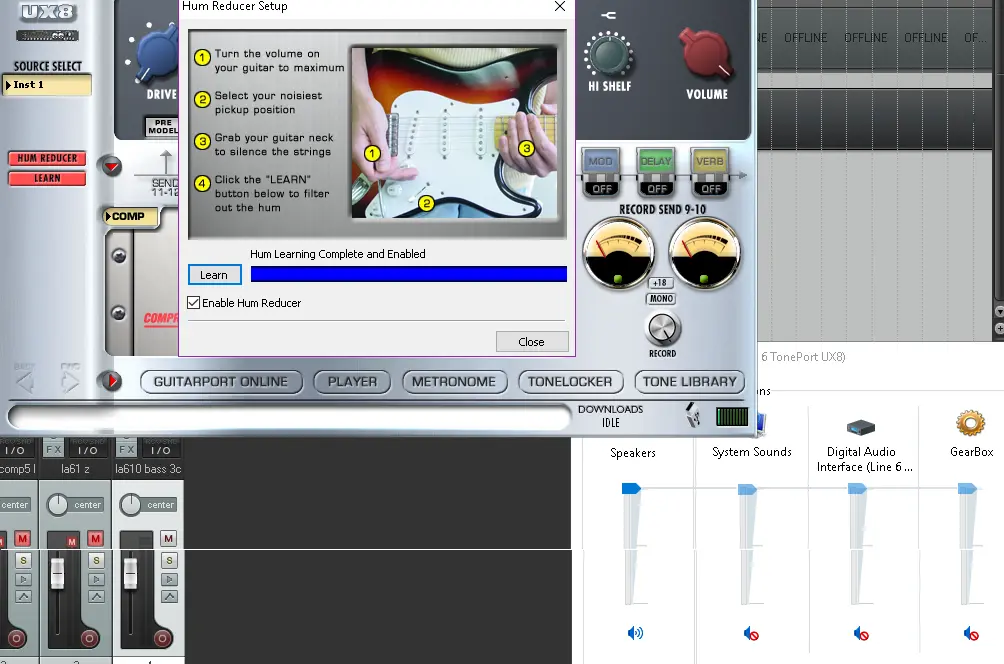Uncheck Enable Hum Reducer checkbox
This screenshot has height=664, width=1004.
[194, 303]
